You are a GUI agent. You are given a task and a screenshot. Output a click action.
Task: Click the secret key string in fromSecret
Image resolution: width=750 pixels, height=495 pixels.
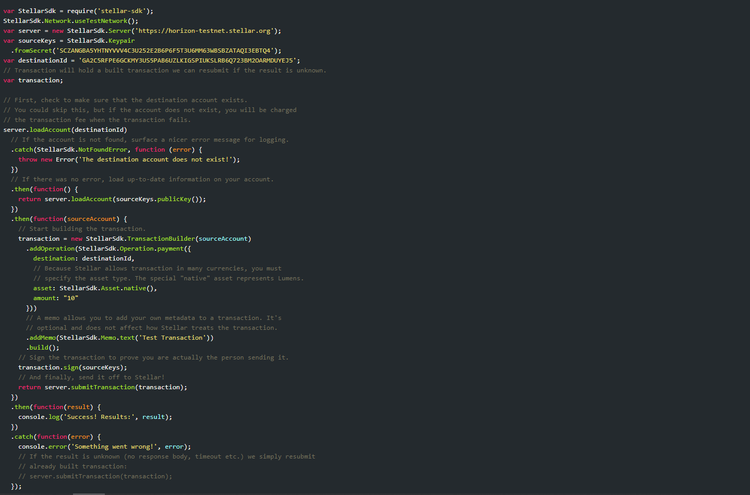pos(168,50)
